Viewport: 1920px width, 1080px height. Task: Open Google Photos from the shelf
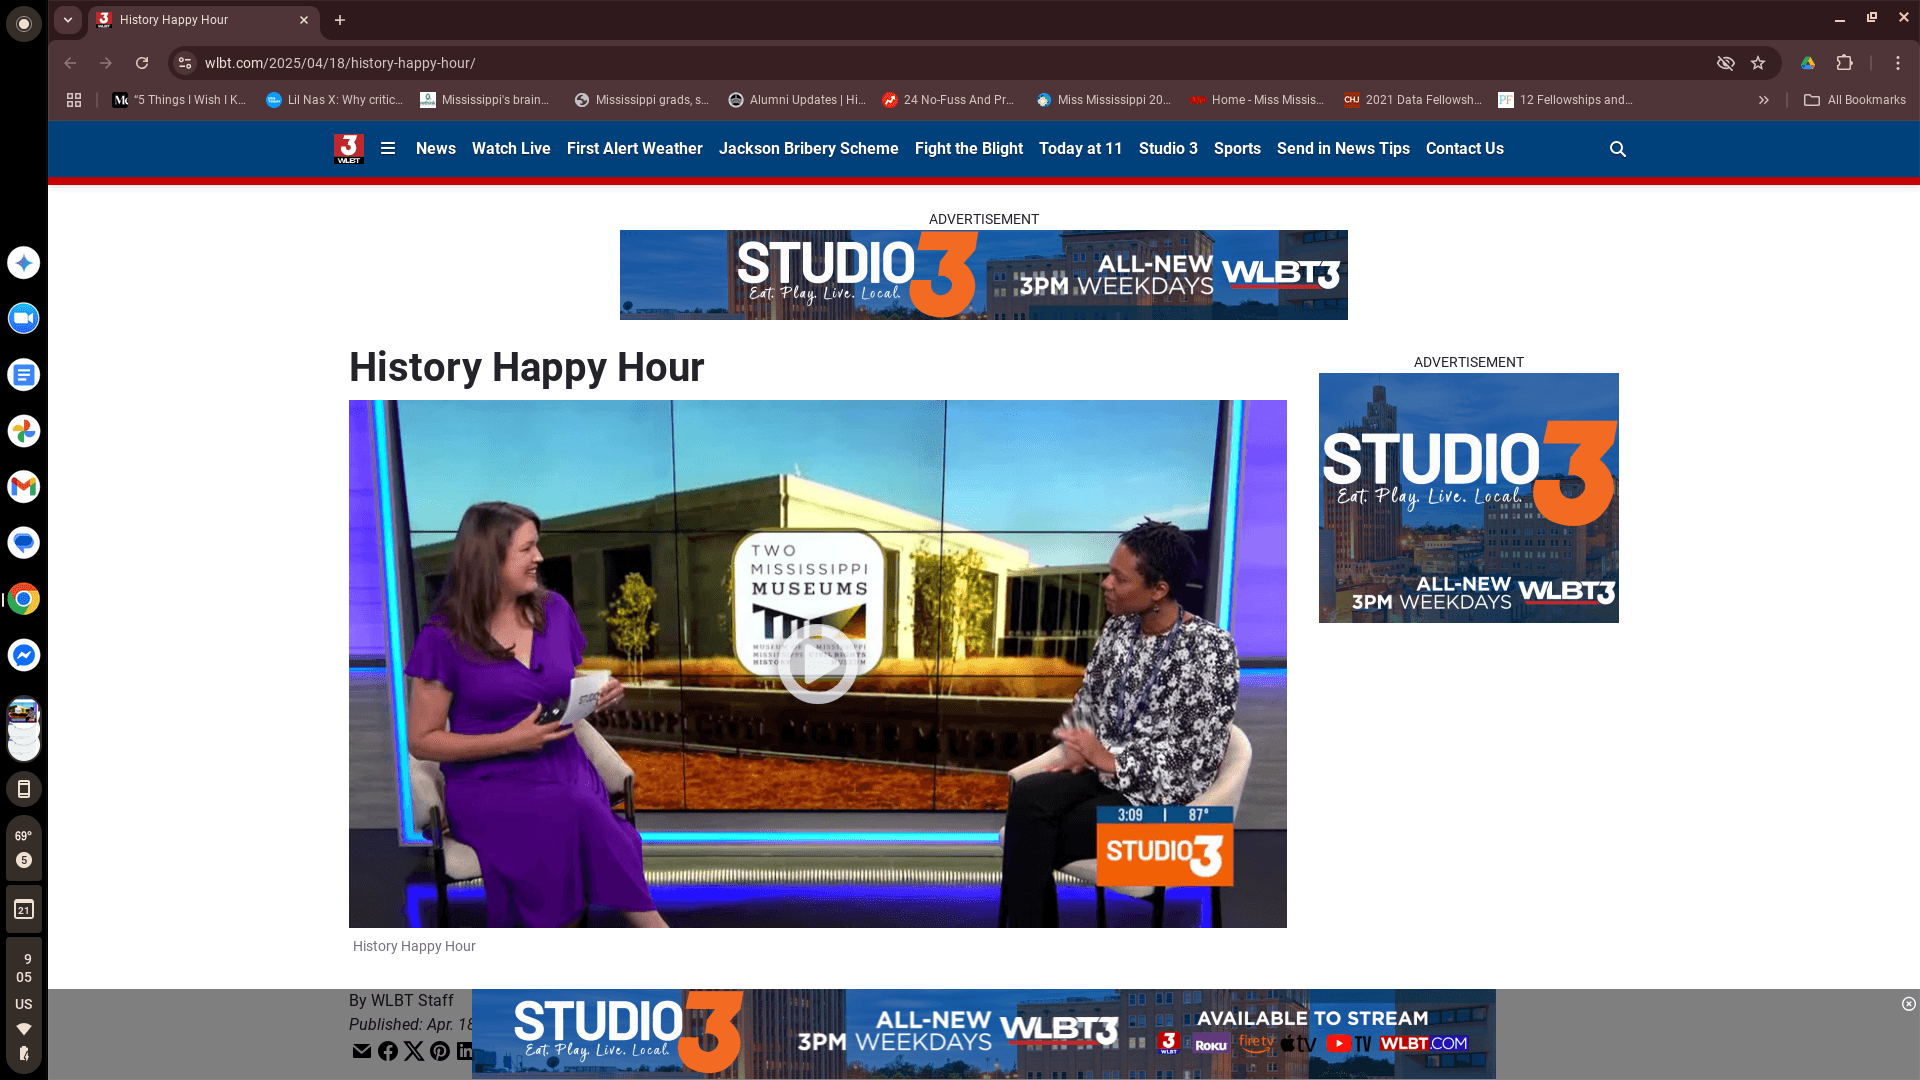pyautogui.click(x=24, y=431)
